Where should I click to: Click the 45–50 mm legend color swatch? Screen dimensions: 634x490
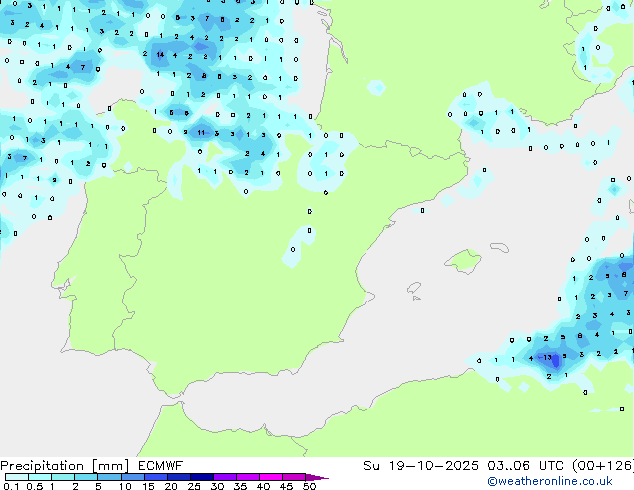[x=294, y=477]
